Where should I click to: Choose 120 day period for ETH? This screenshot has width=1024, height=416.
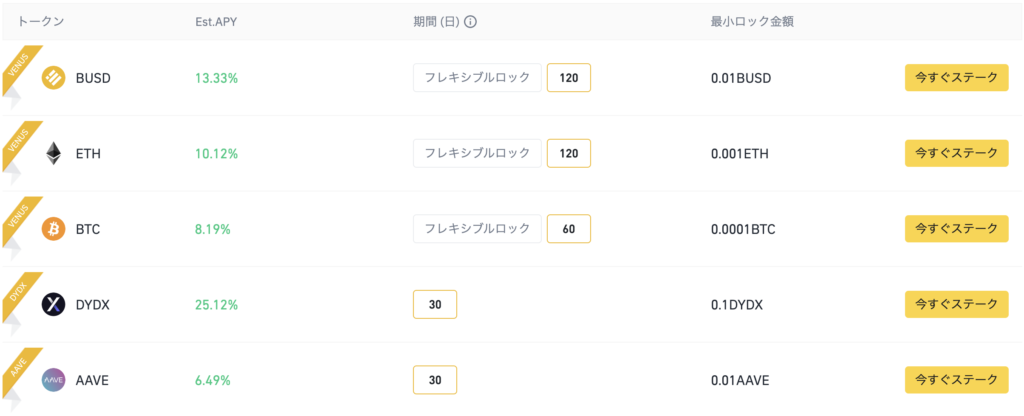click(x=569, y=153)
